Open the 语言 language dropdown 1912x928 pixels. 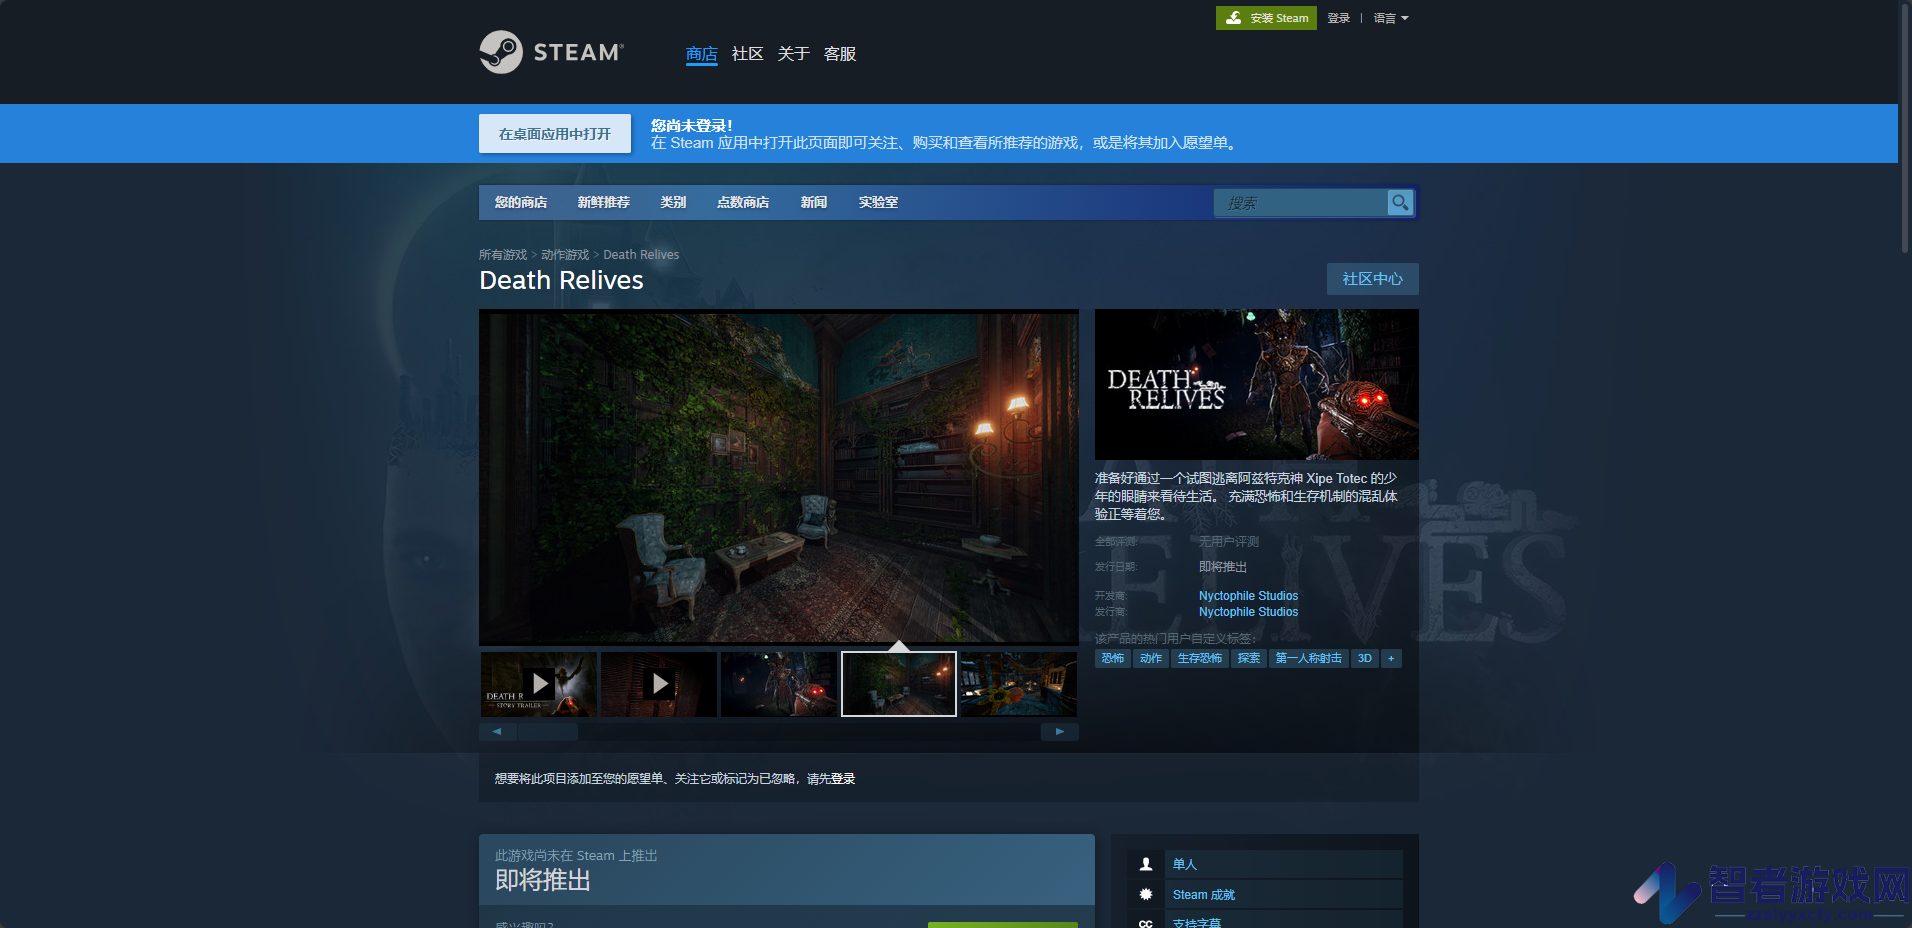click(x=1390, y=18)
